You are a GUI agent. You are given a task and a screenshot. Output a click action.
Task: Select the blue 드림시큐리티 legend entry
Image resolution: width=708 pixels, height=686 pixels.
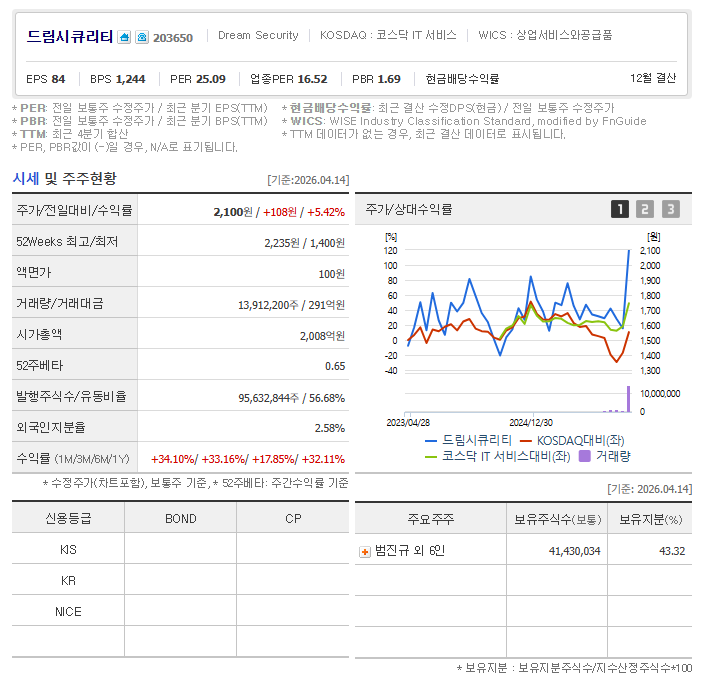468,440
